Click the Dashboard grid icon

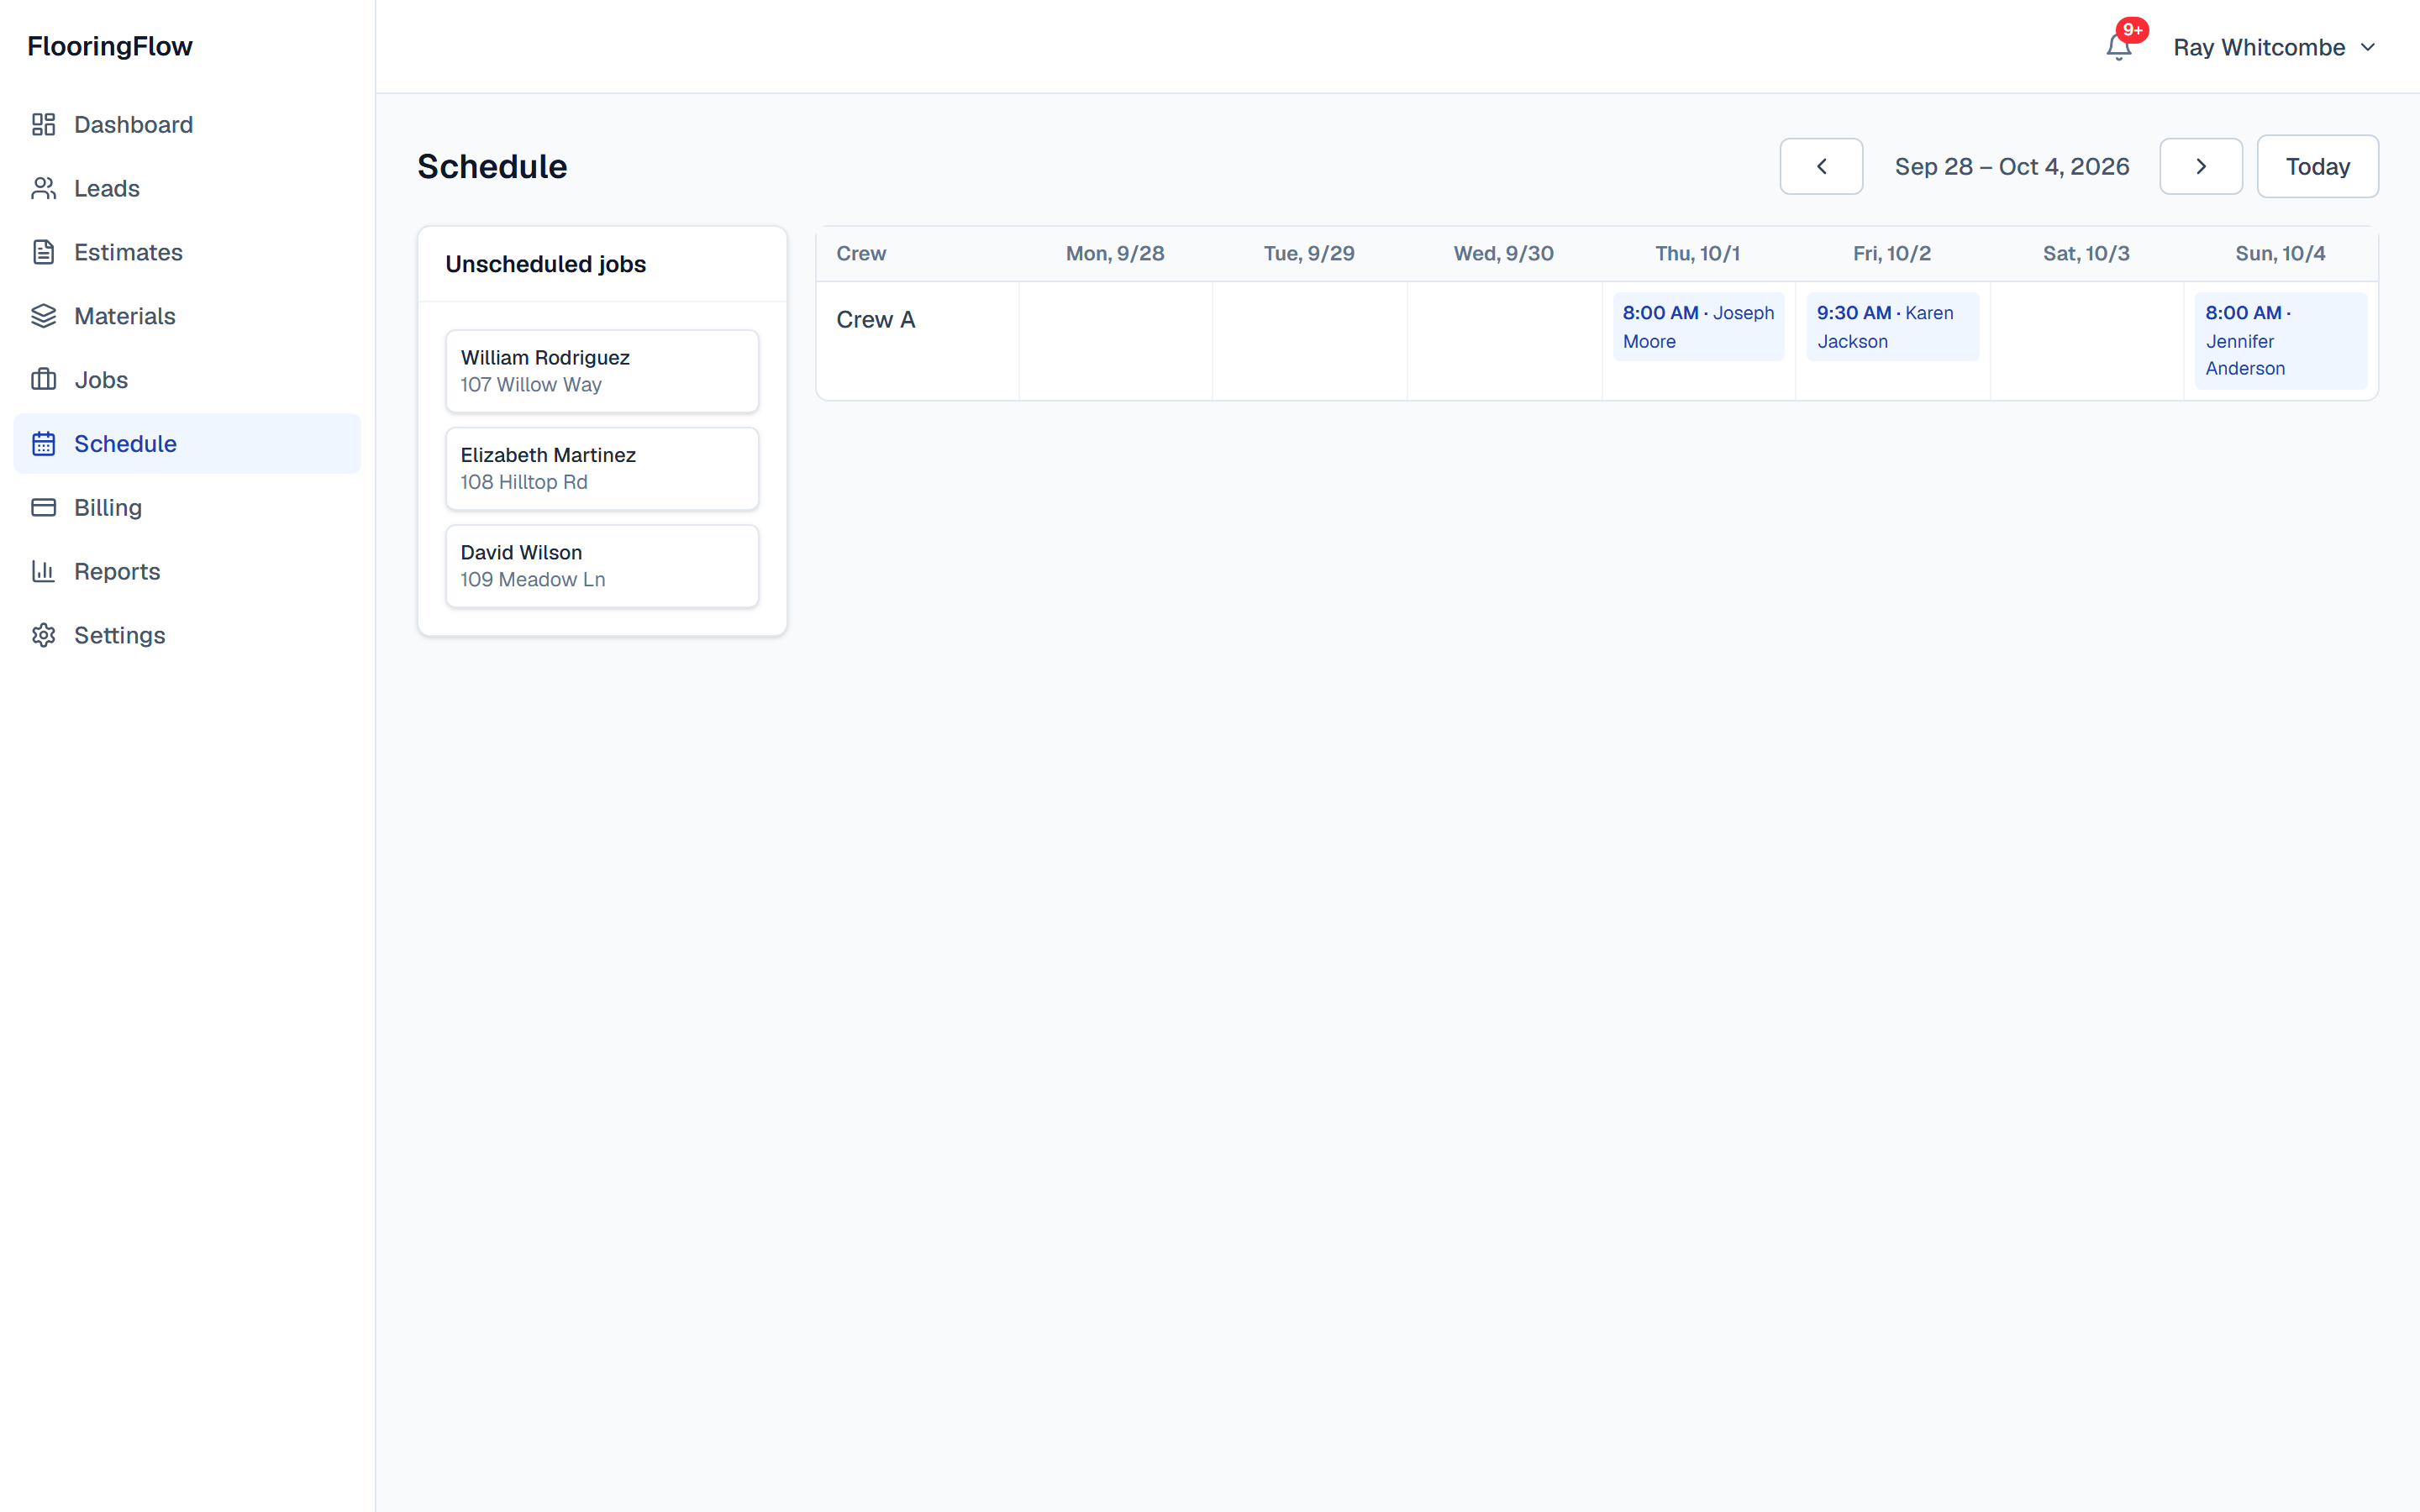pos(43,124)
